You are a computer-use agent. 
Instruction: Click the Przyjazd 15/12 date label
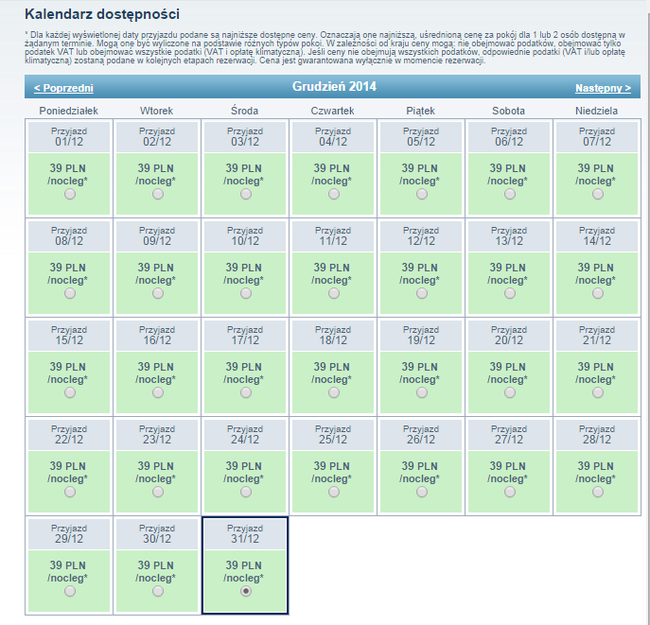(x=69, y=335)
